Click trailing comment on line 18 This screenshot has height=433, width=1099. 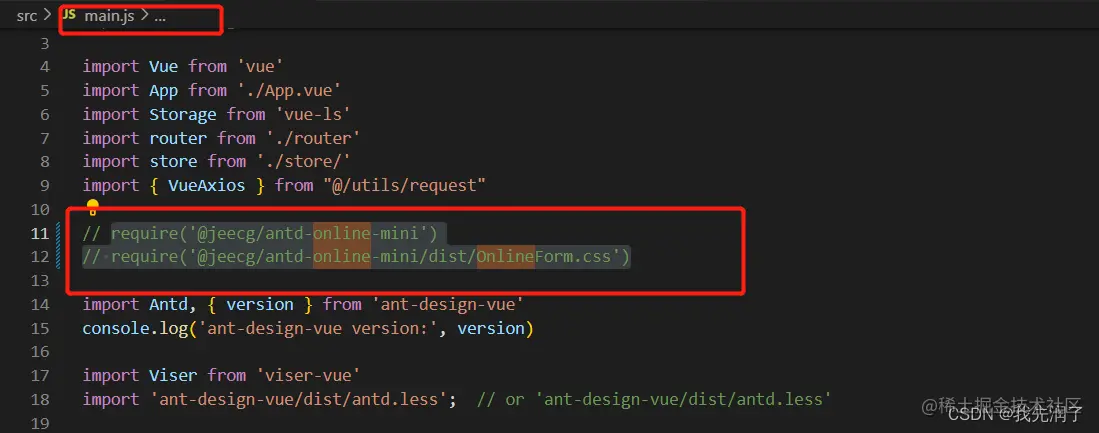[x=654, y=399]
